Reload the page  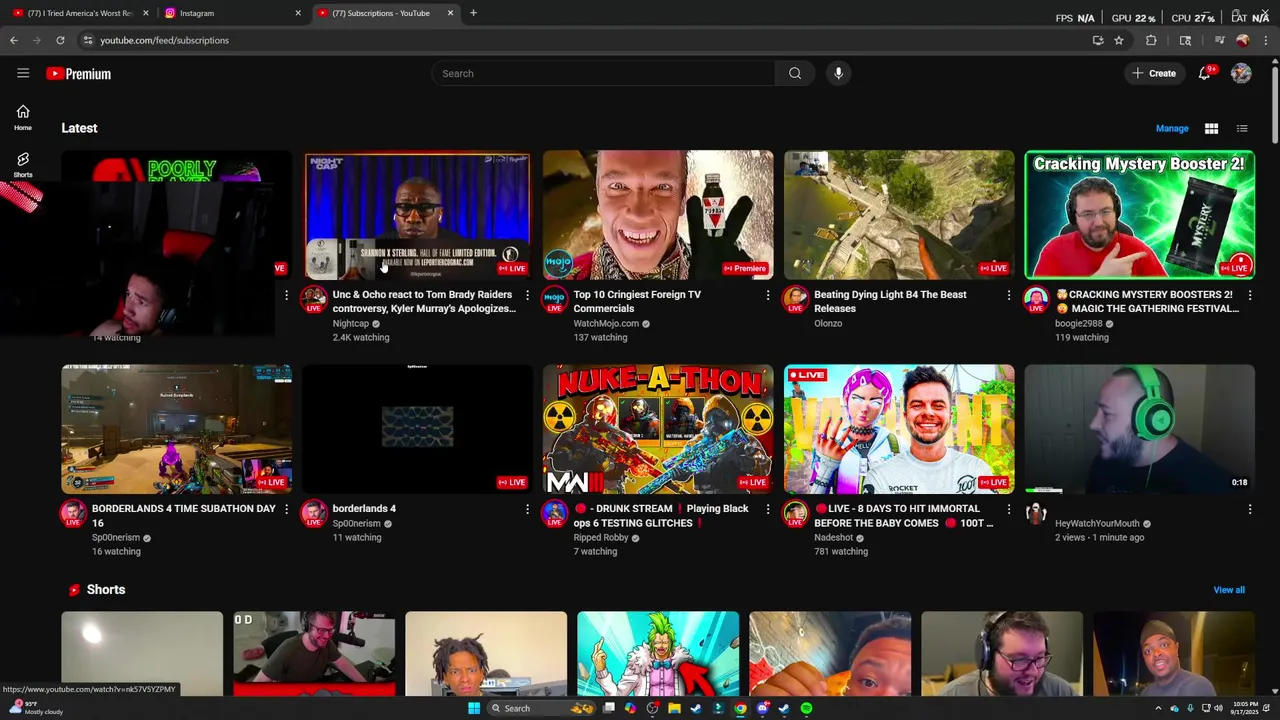point(60,40)
